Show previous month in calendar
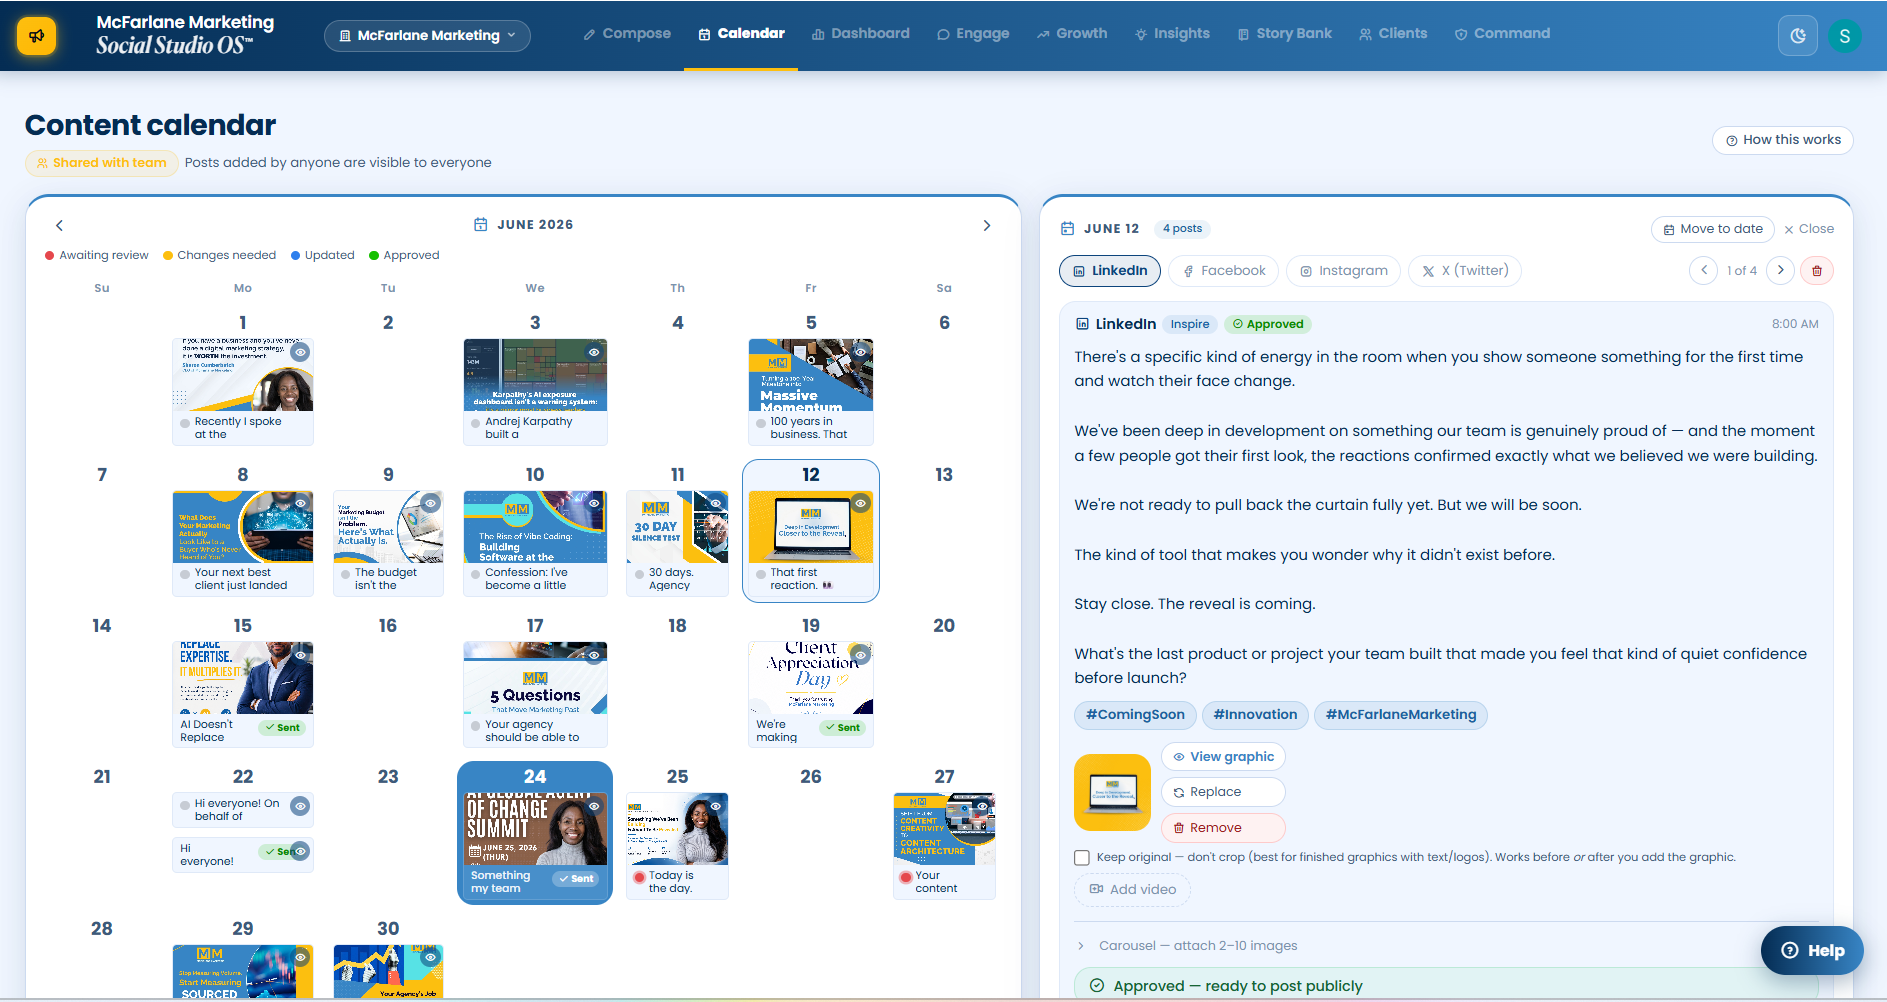Viewport: 1887px width, 1002px height. (x=59, y=225)
